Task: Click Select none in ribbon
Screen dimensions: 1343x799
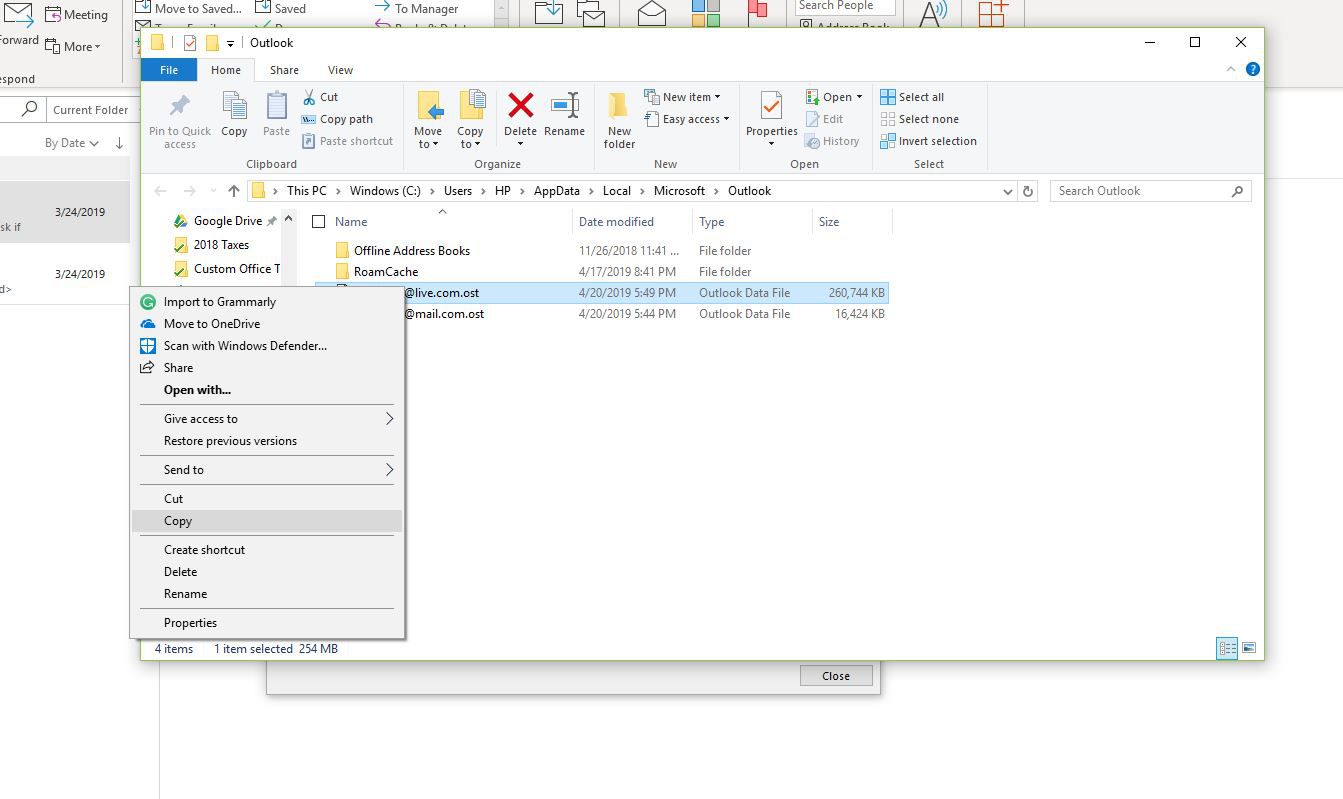Action: pos(919,119)
